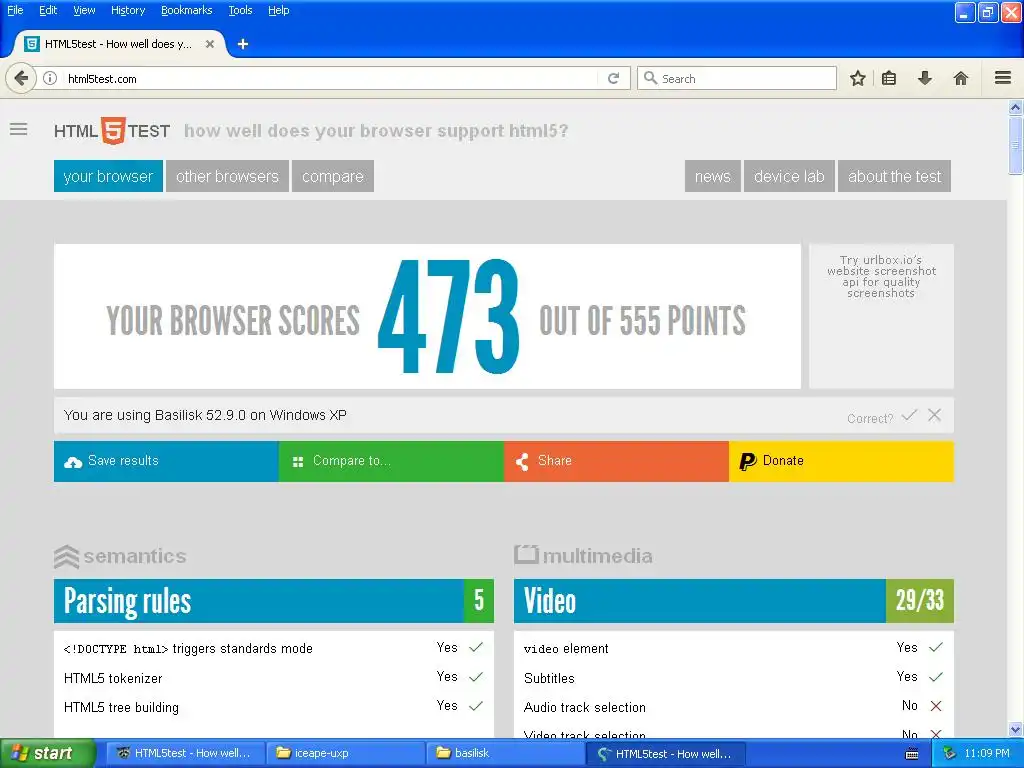Switch to basilisk folder taskbar item
1024x768 pixels.
506,754
